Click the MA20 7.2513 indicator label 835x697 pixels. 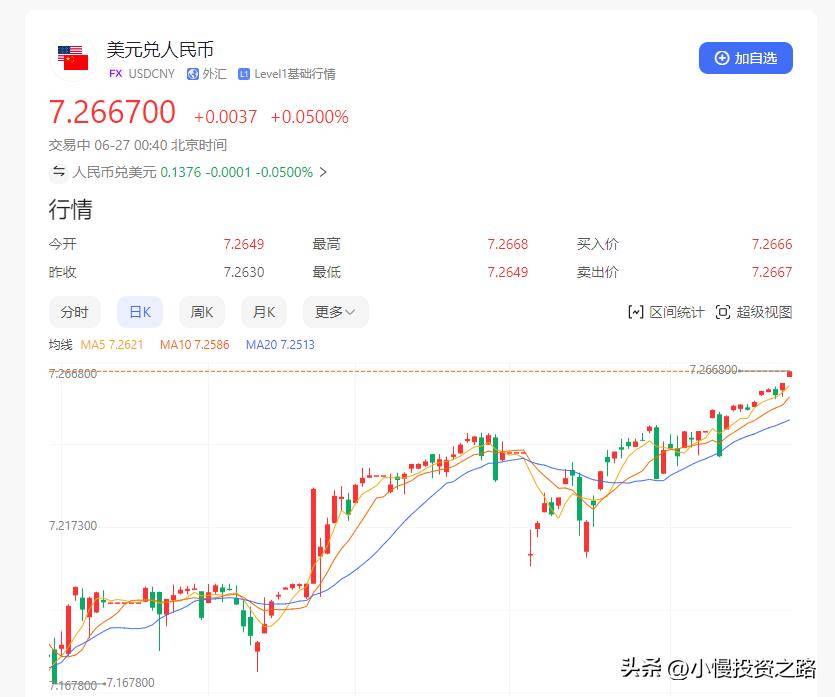point(280,345)
